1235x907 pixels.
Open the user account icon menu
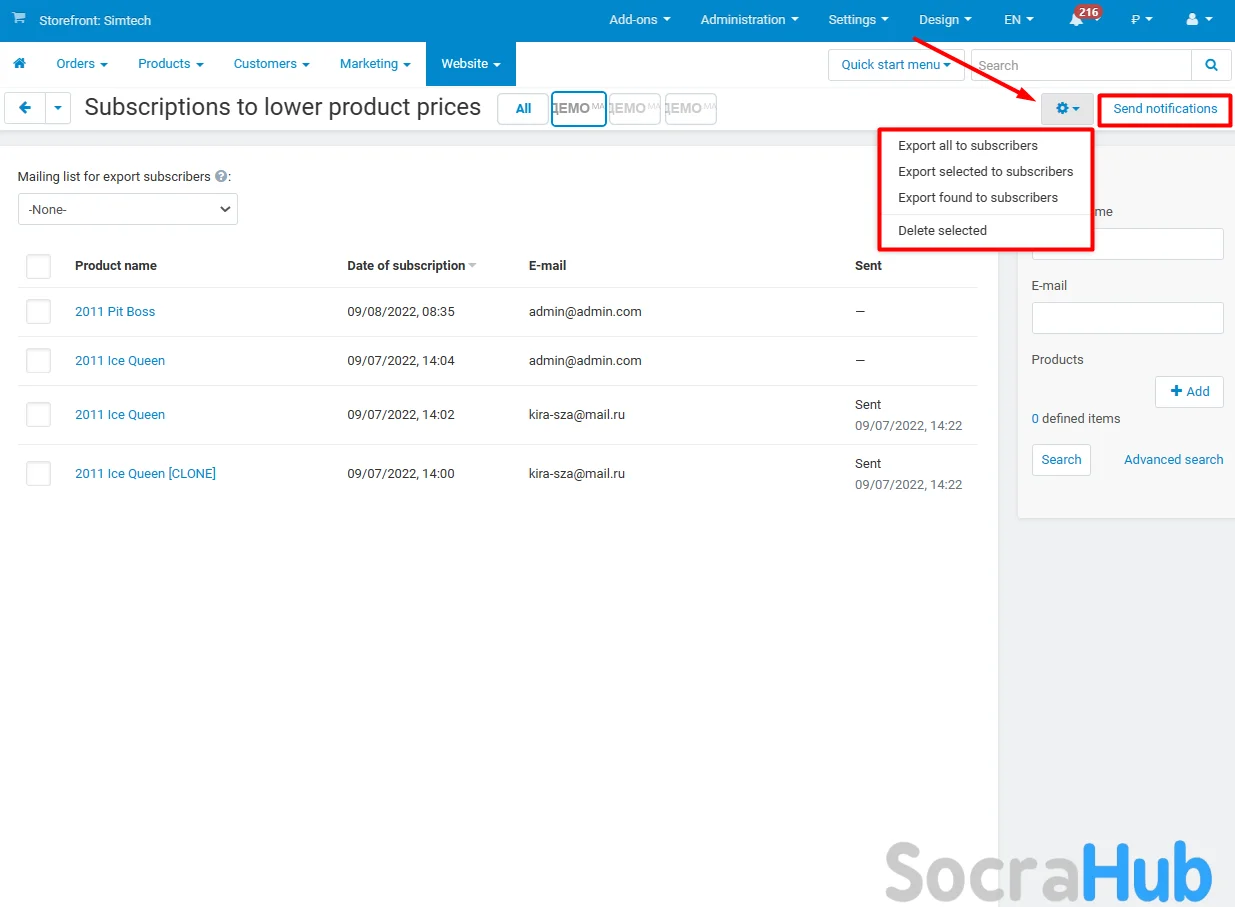pyautogui.click(x=1197, y=20)
